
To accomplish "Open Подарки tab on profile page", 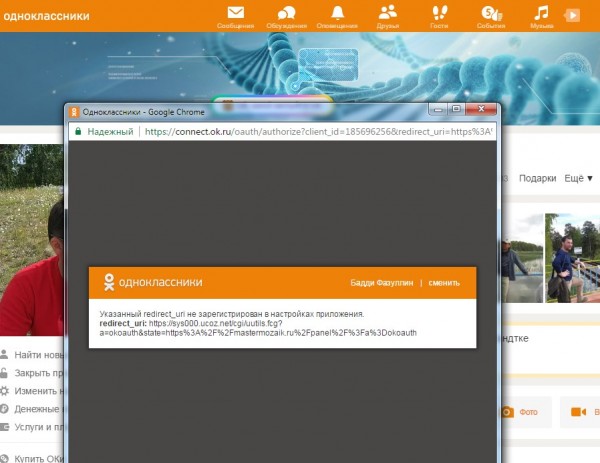I will tap(537, 178).
